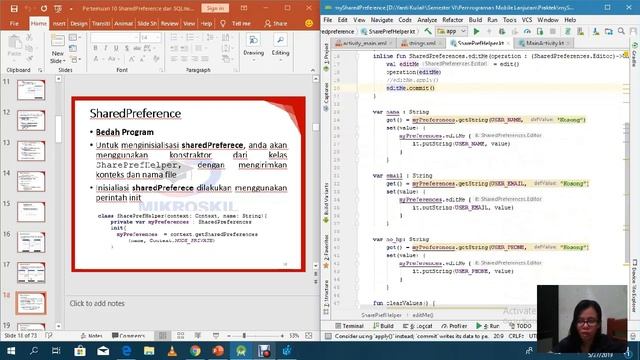Toggle Normal view in PowerPoint status bar
This screenshot has height=360, width=640.
tap(162, 336)
